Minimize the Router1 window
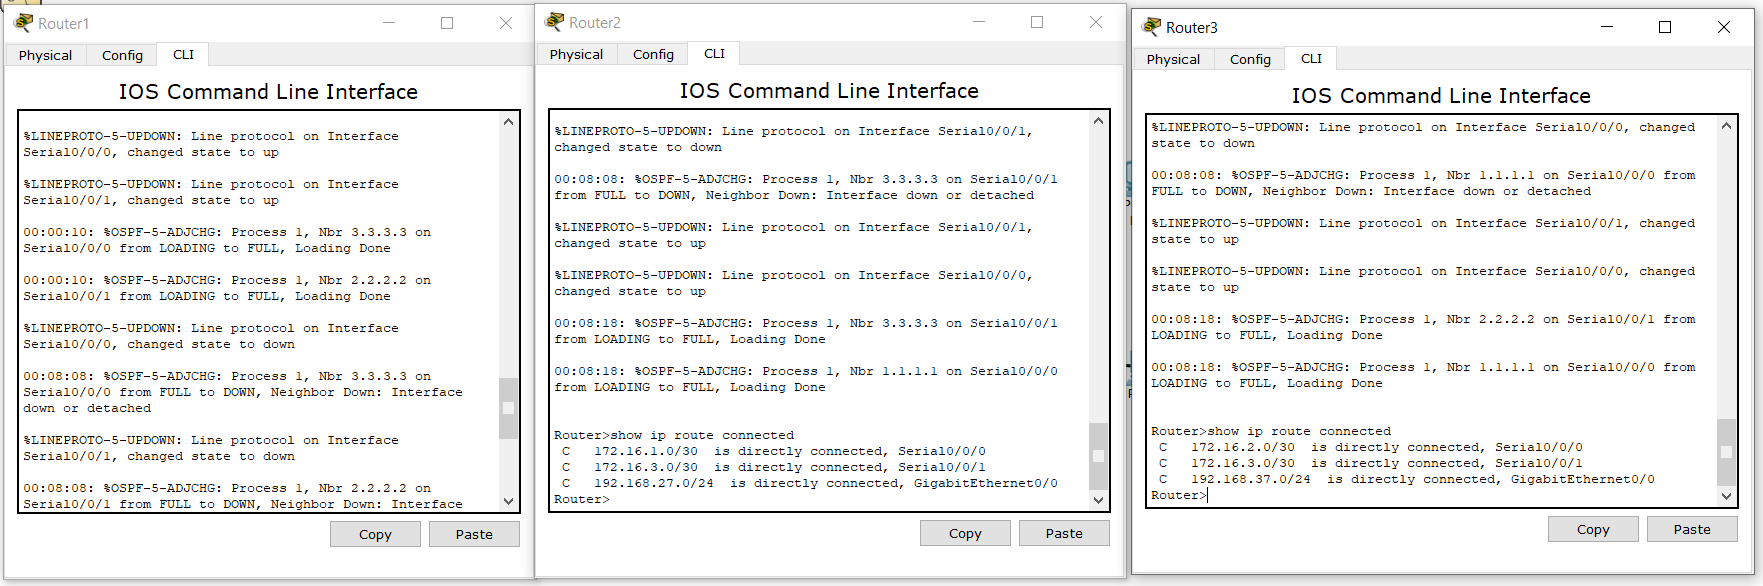The width and height of the screenshot is (1763, 586). [389, 23]
